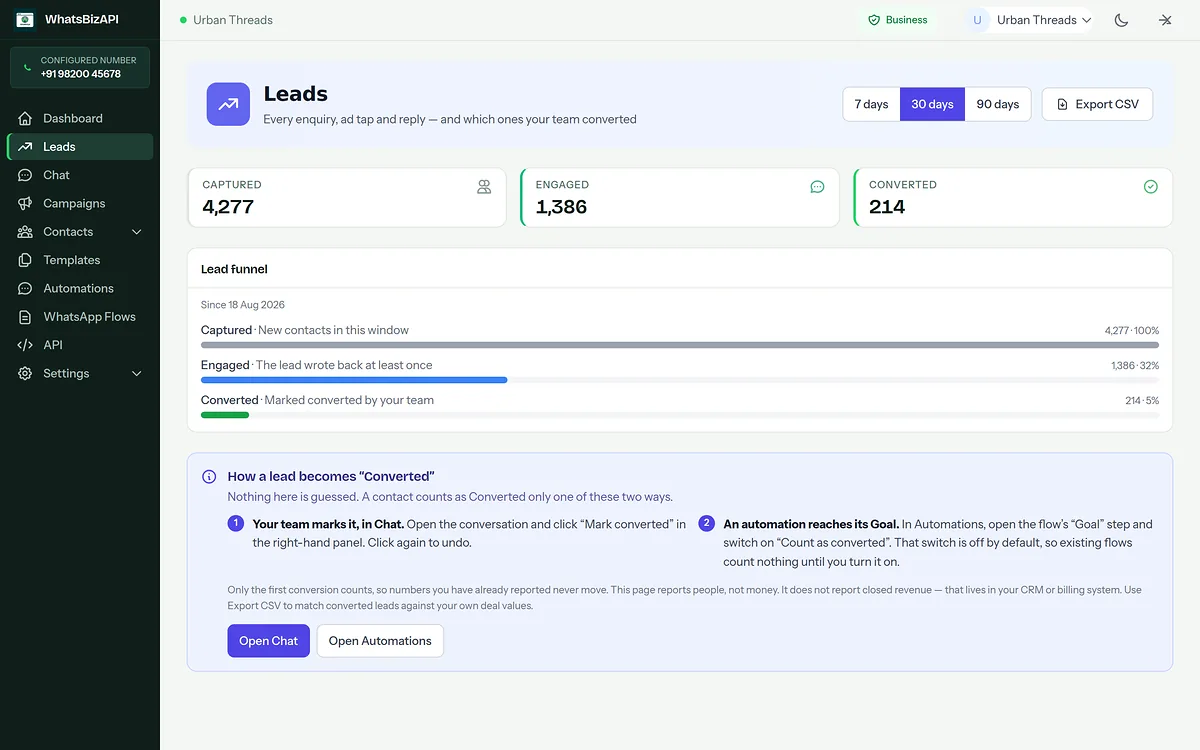
Task: Select the 7 days range
Action: click(871, 104)
